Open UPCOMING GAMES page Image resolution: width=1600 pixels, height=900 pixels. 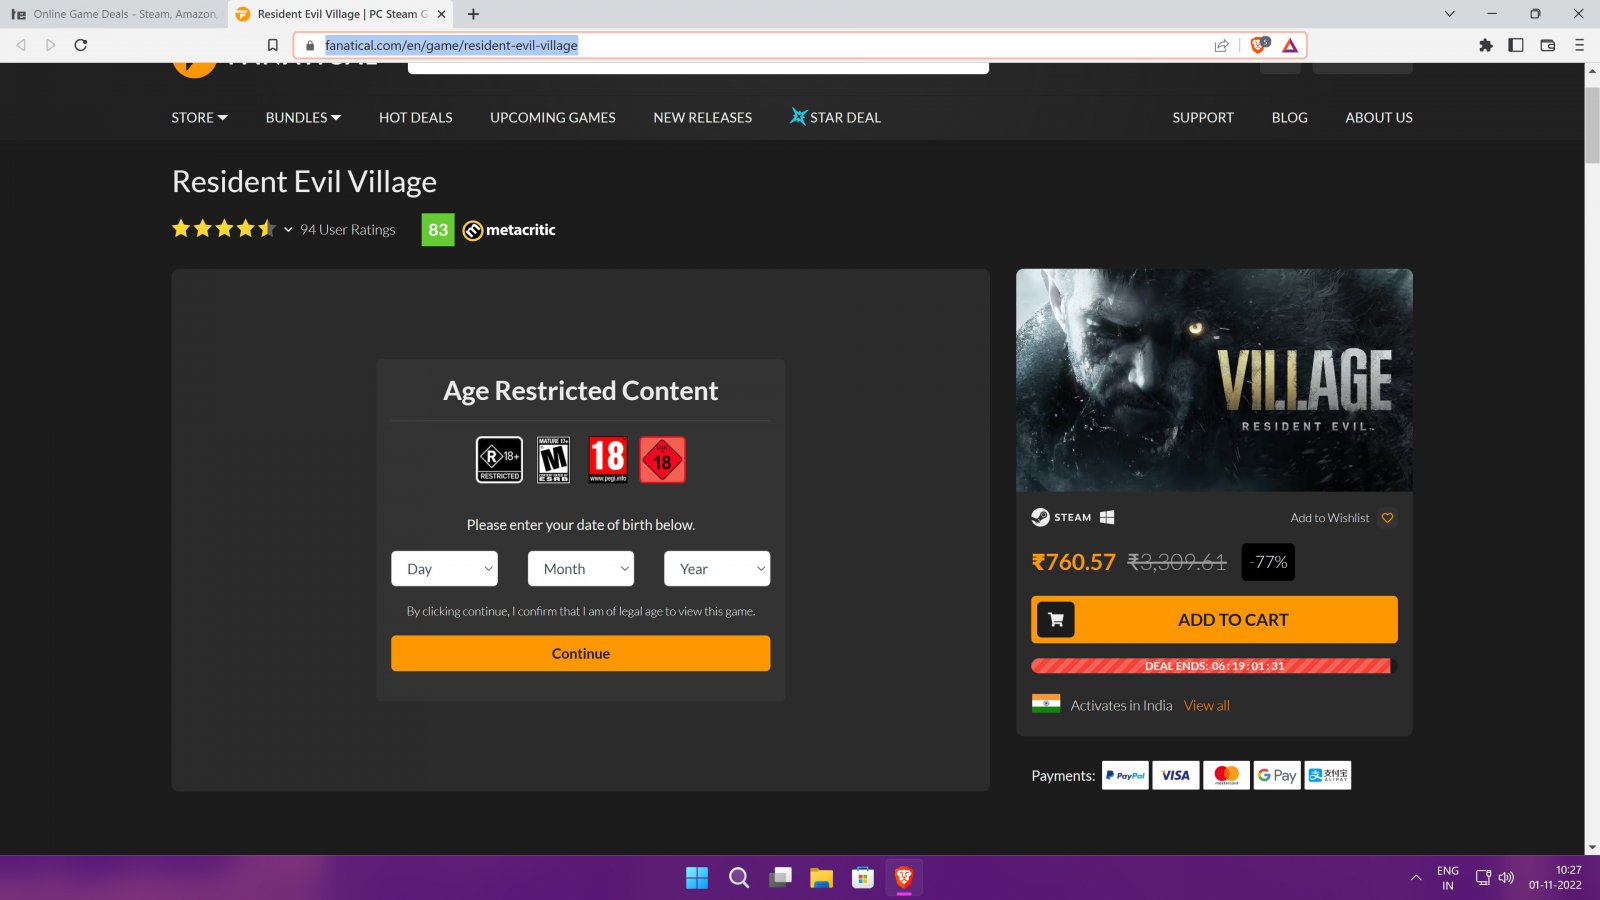click(x=553, y=117)
